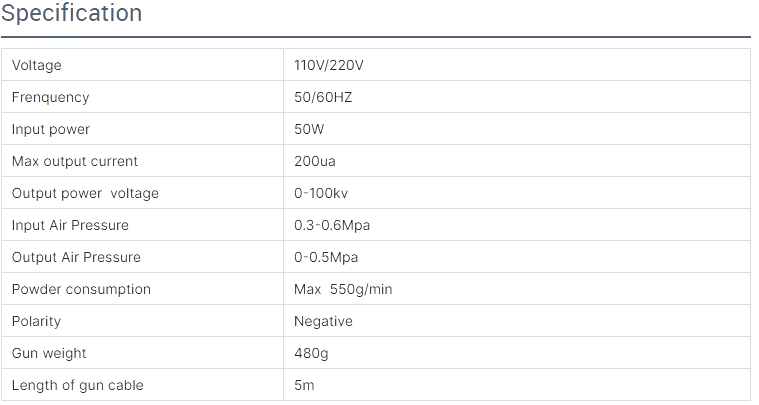Select the 0-0.5Mpa value cell
This screenshot has width=759, height=405.
click(326, 257)
